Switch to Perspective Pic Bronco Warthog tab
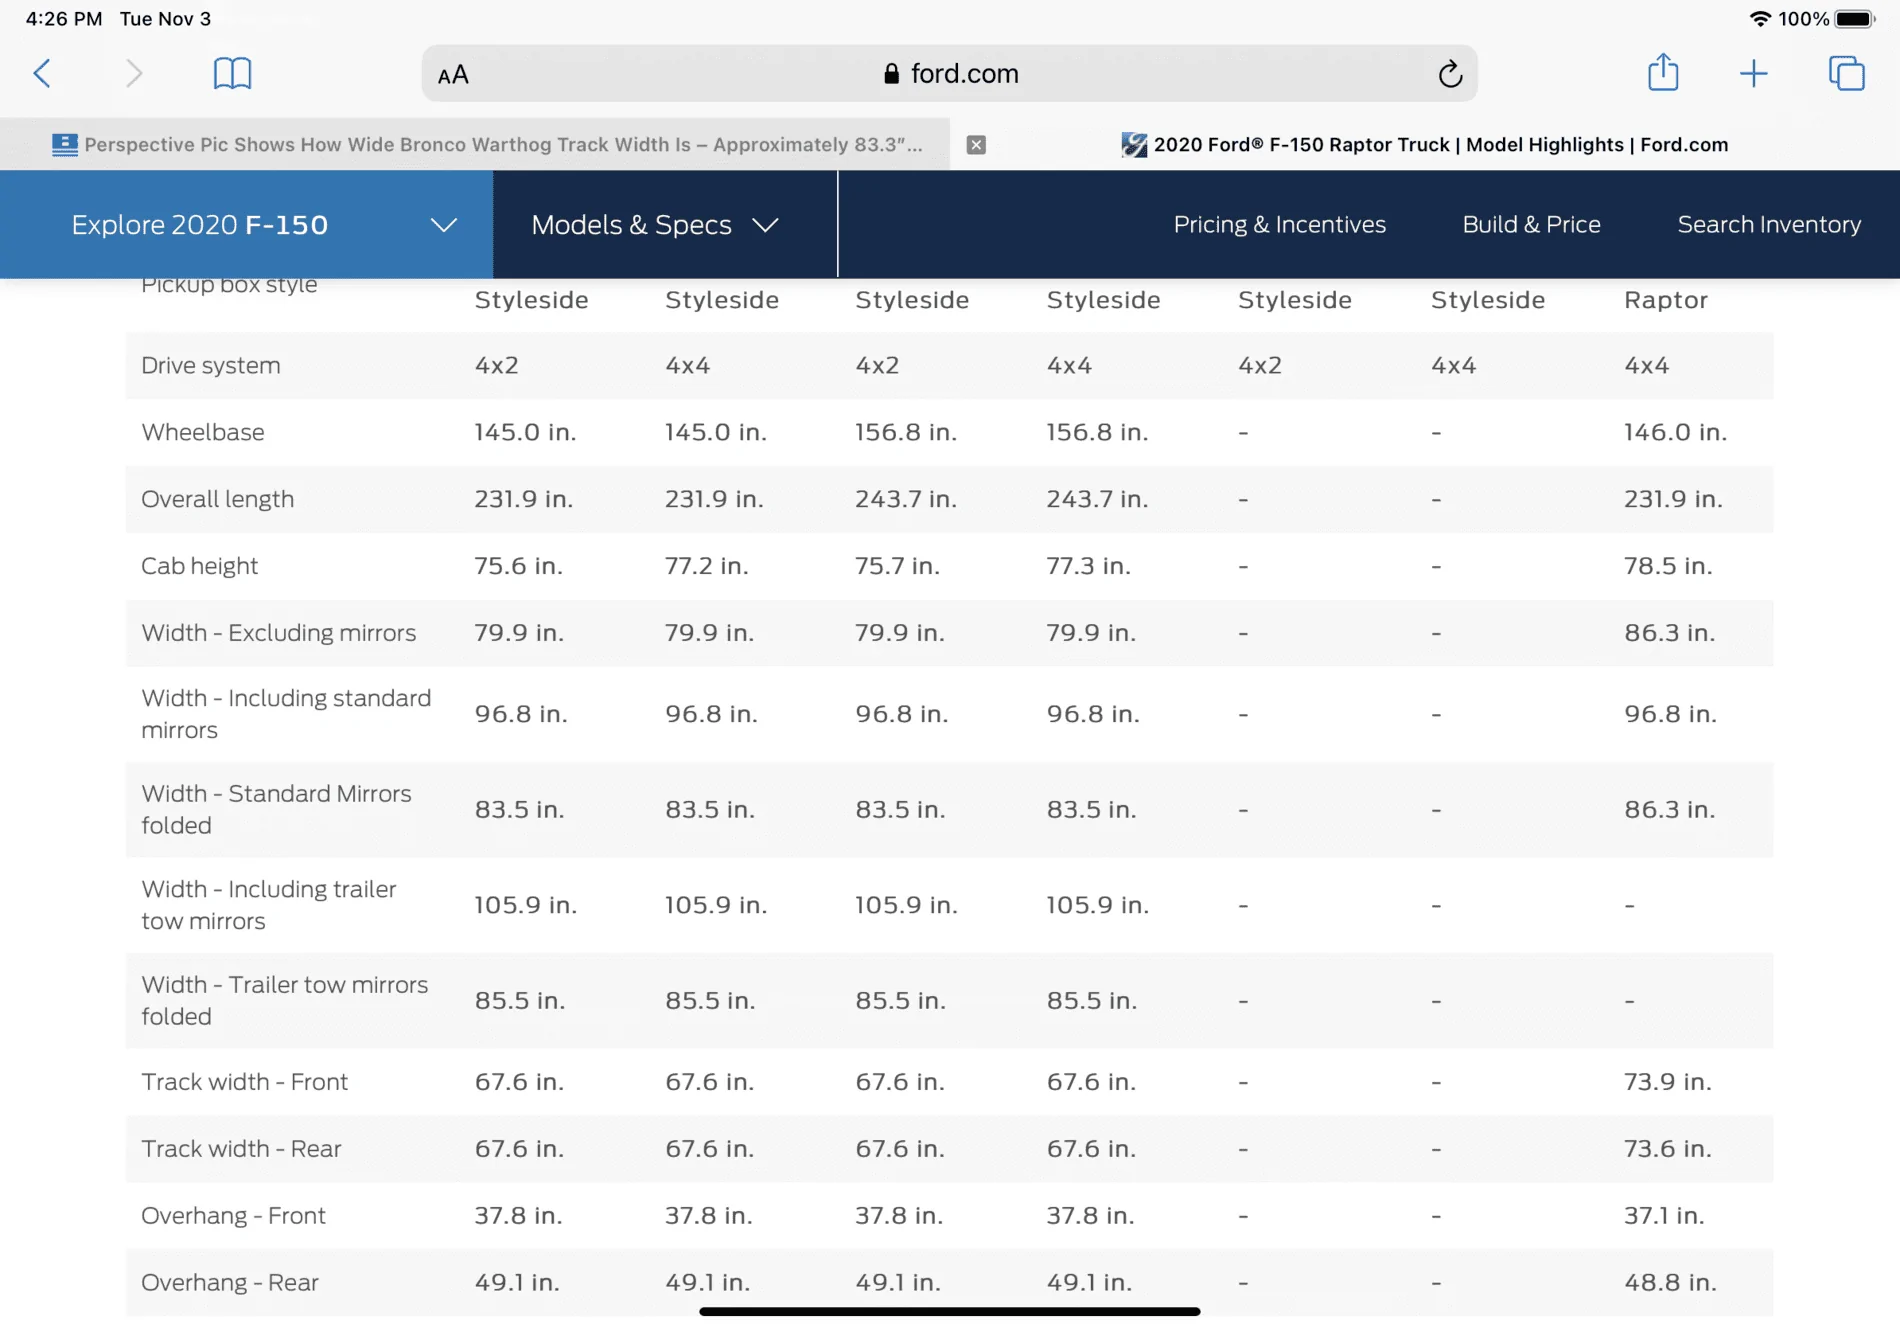This screenshot has width=1900, height=1328. pos(475,145)
